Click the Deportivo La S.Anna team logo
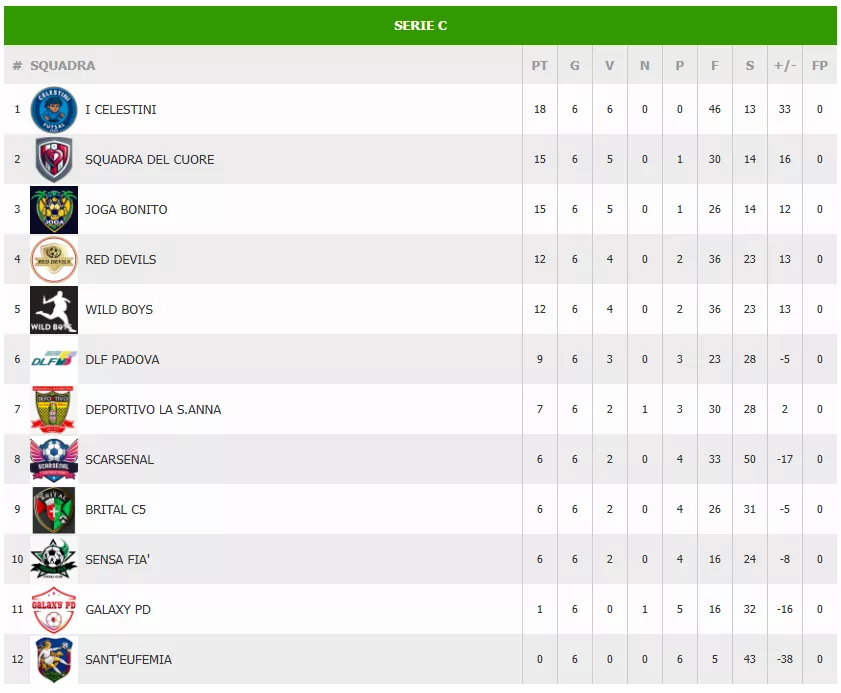The image size is (841, 693). coord(54,410)
